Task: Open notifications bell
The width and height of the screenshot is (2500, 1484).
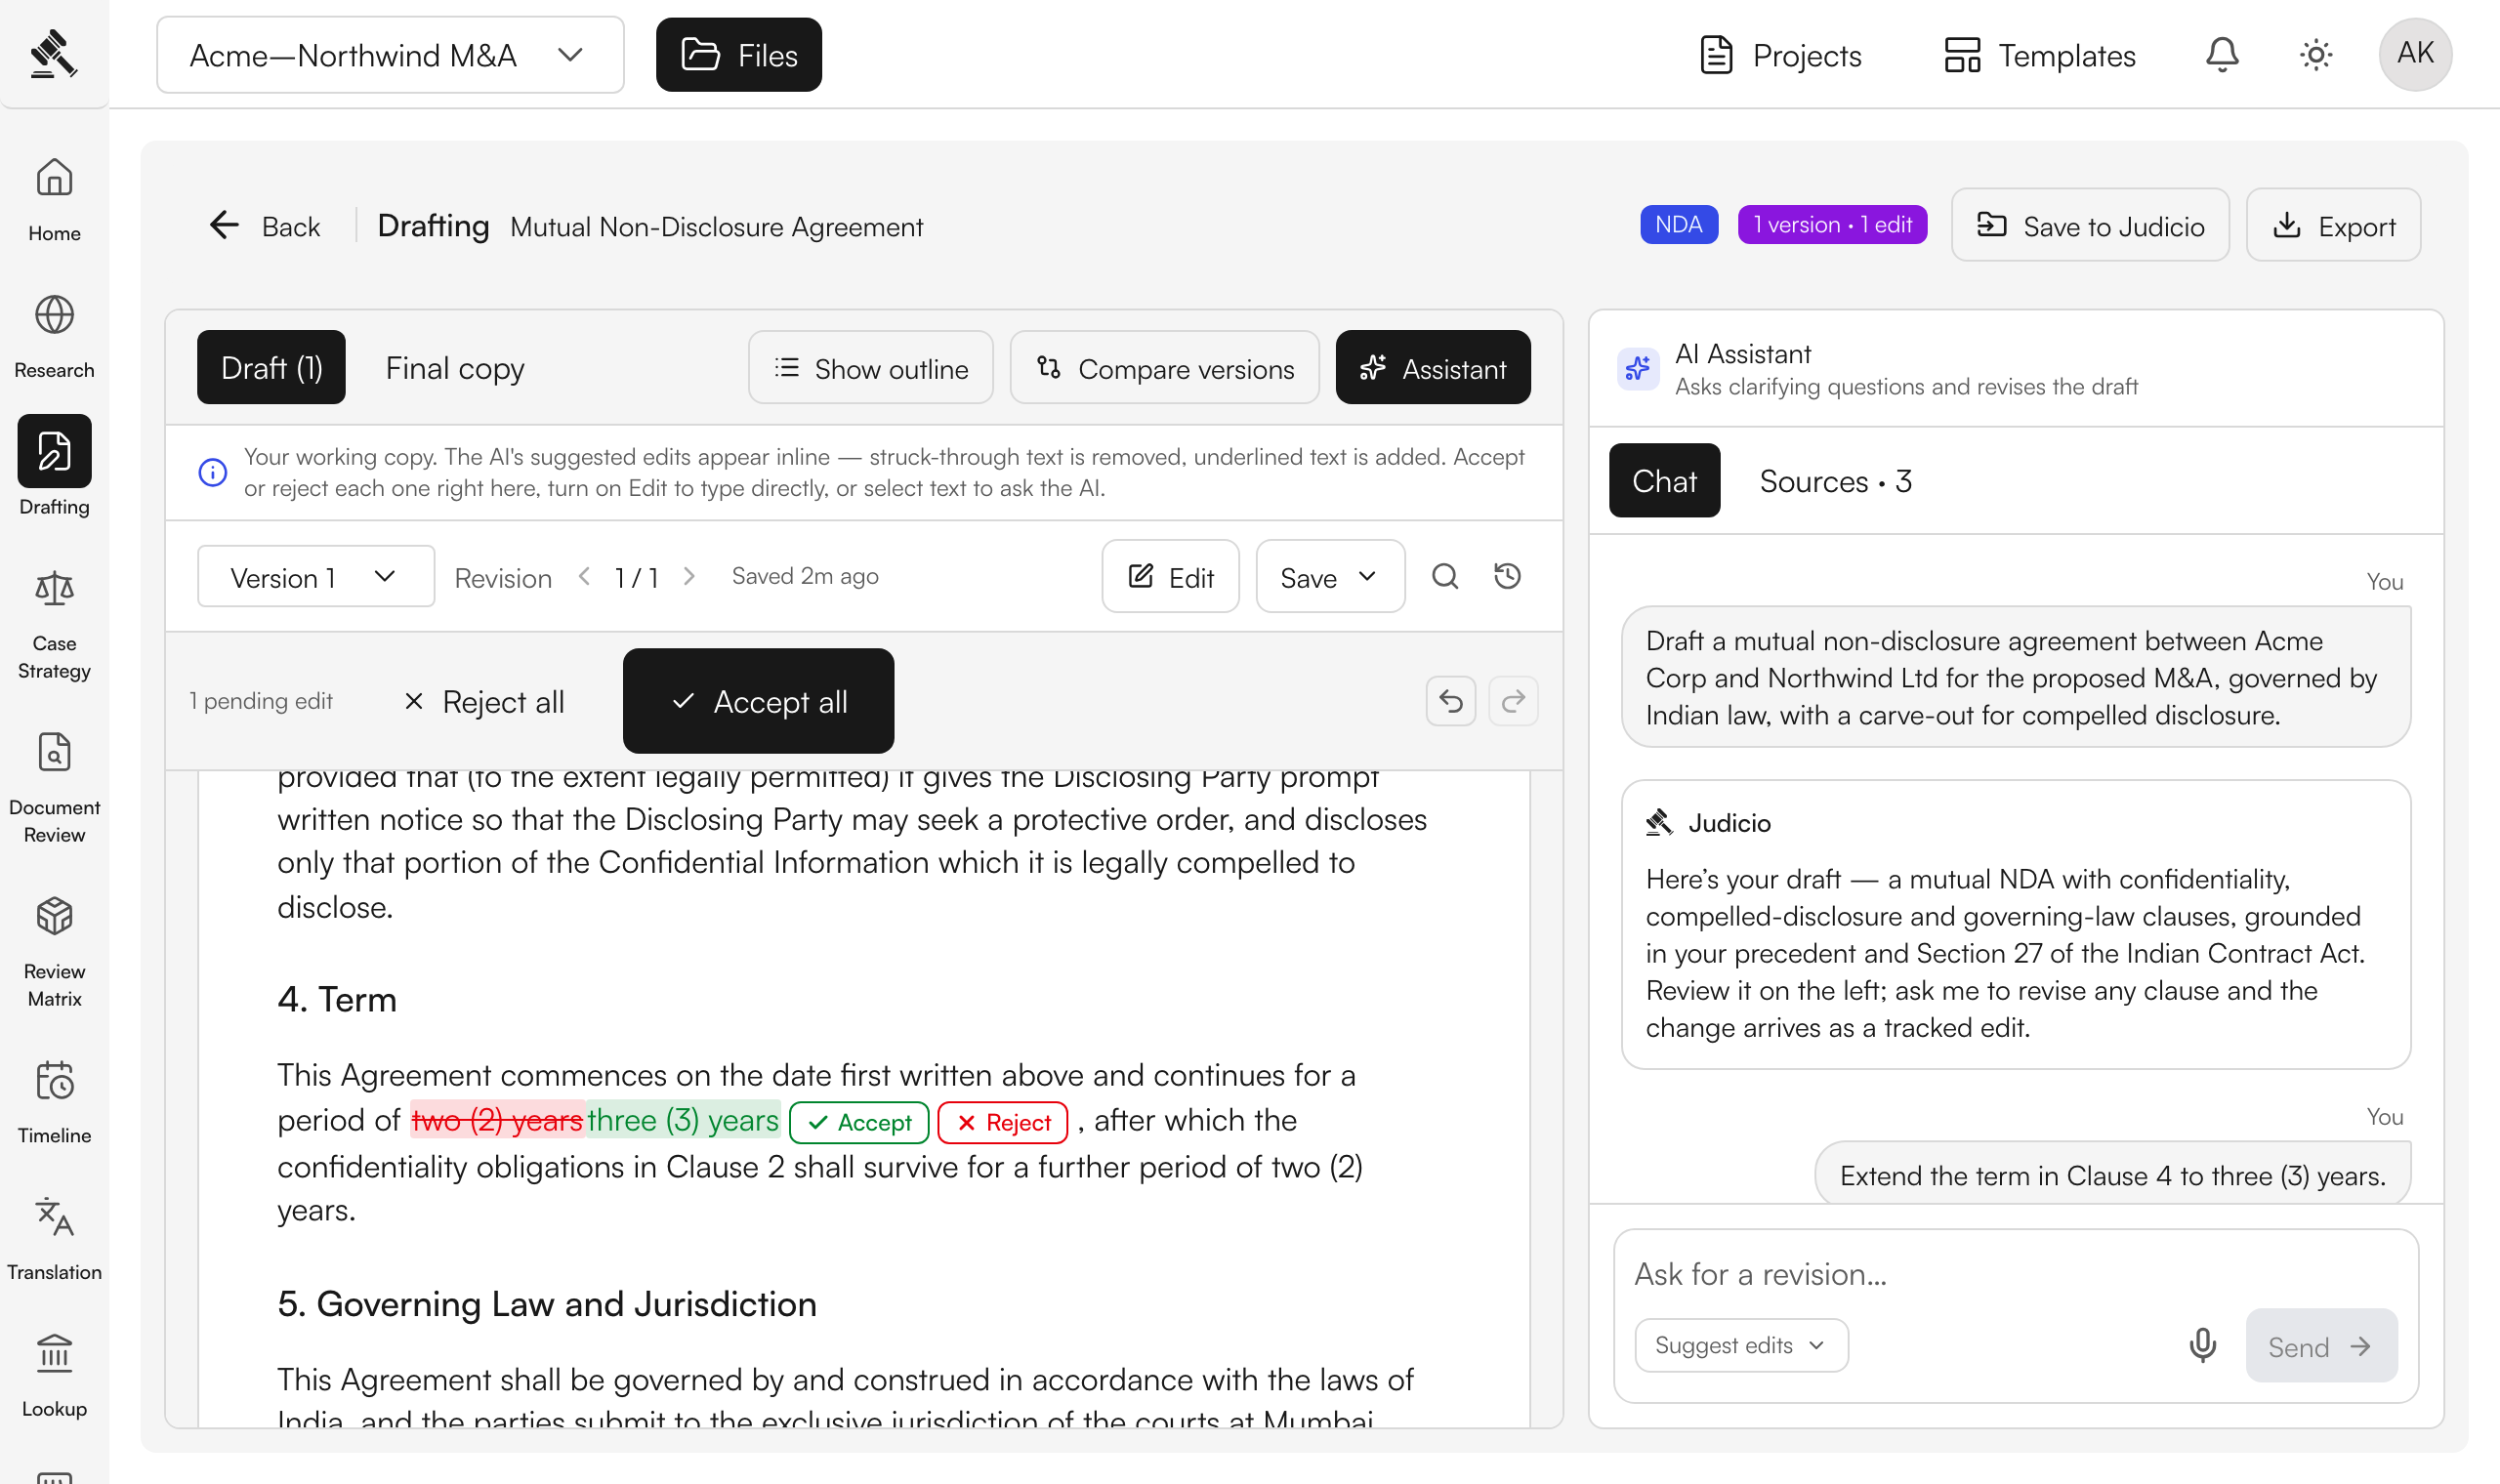Action: click(2222, 54)
